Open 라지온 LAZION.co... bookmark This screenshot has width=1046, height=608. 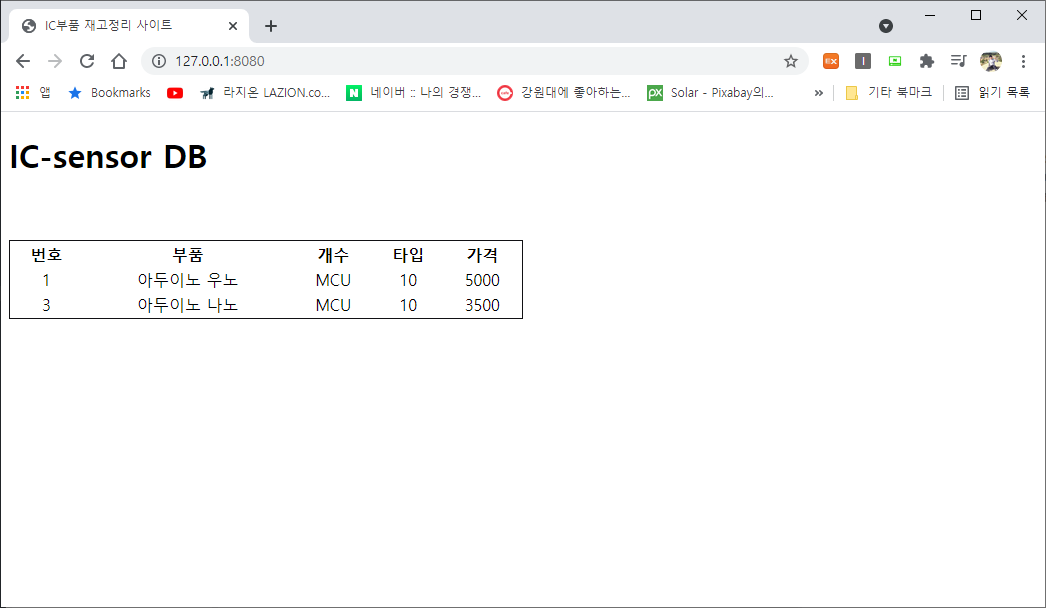click(265, 92)
